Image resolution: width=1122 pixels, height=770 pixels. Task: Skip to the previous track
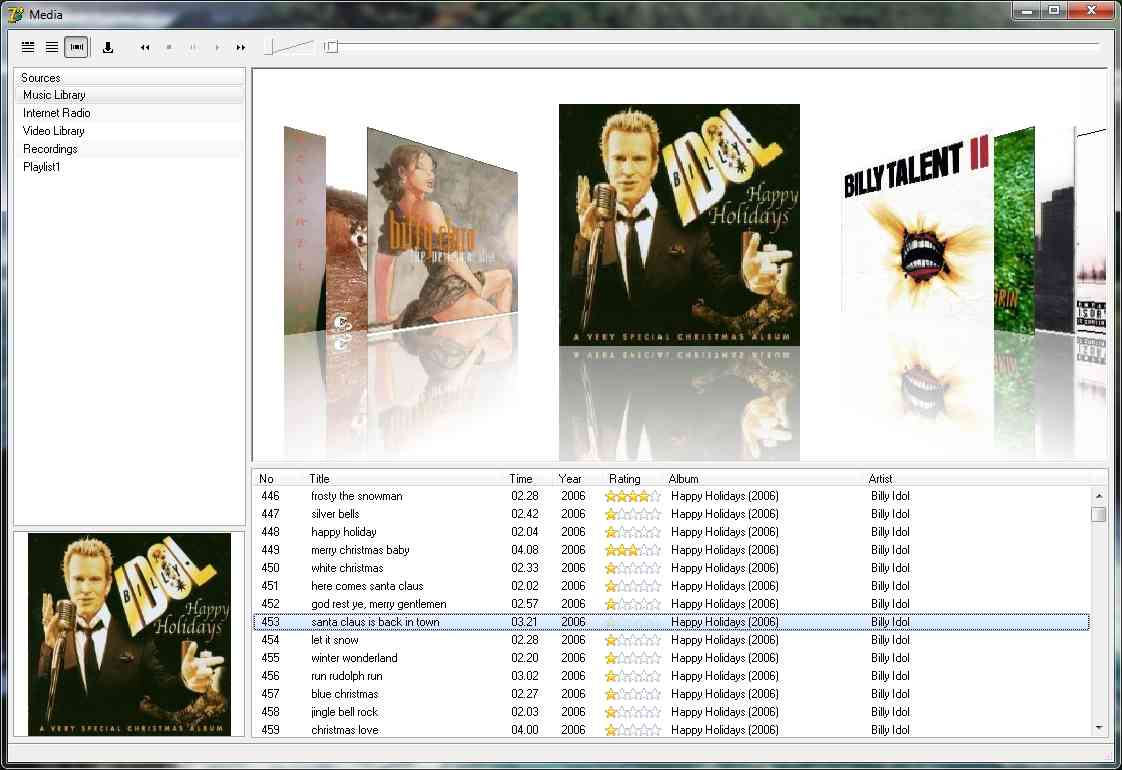145,47
